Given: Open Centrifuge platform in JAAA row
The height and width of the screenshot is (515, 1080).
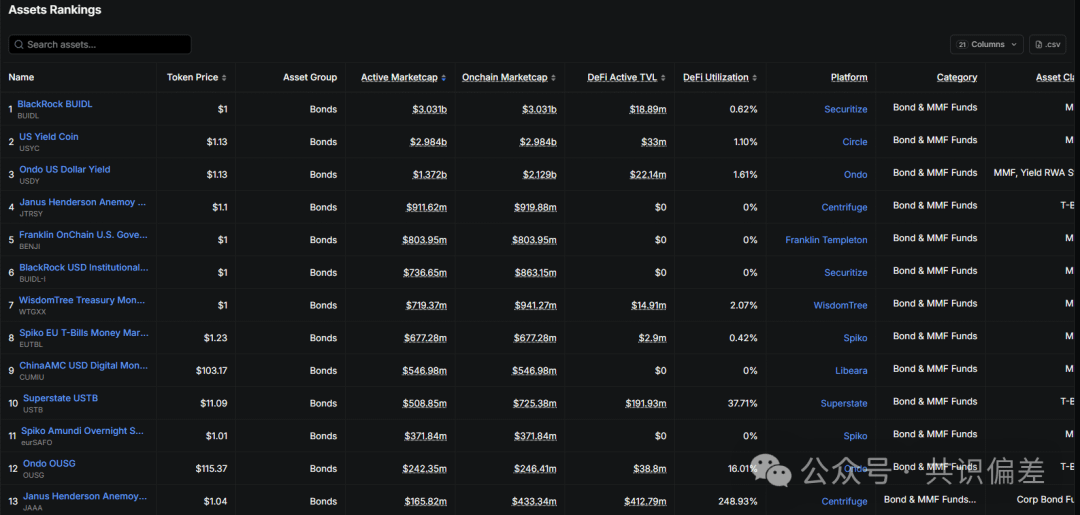Looking at the screenshot, I should coord(844,501).
